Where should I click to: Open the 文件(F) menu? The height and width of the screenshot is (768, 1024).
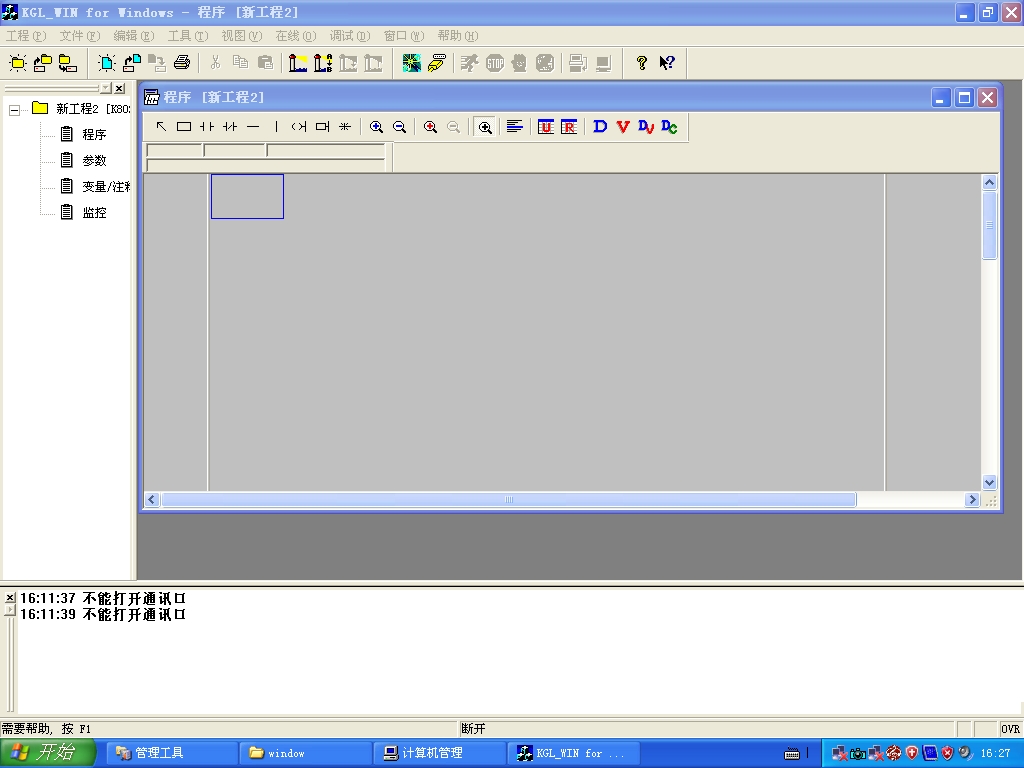pos(80,36)
